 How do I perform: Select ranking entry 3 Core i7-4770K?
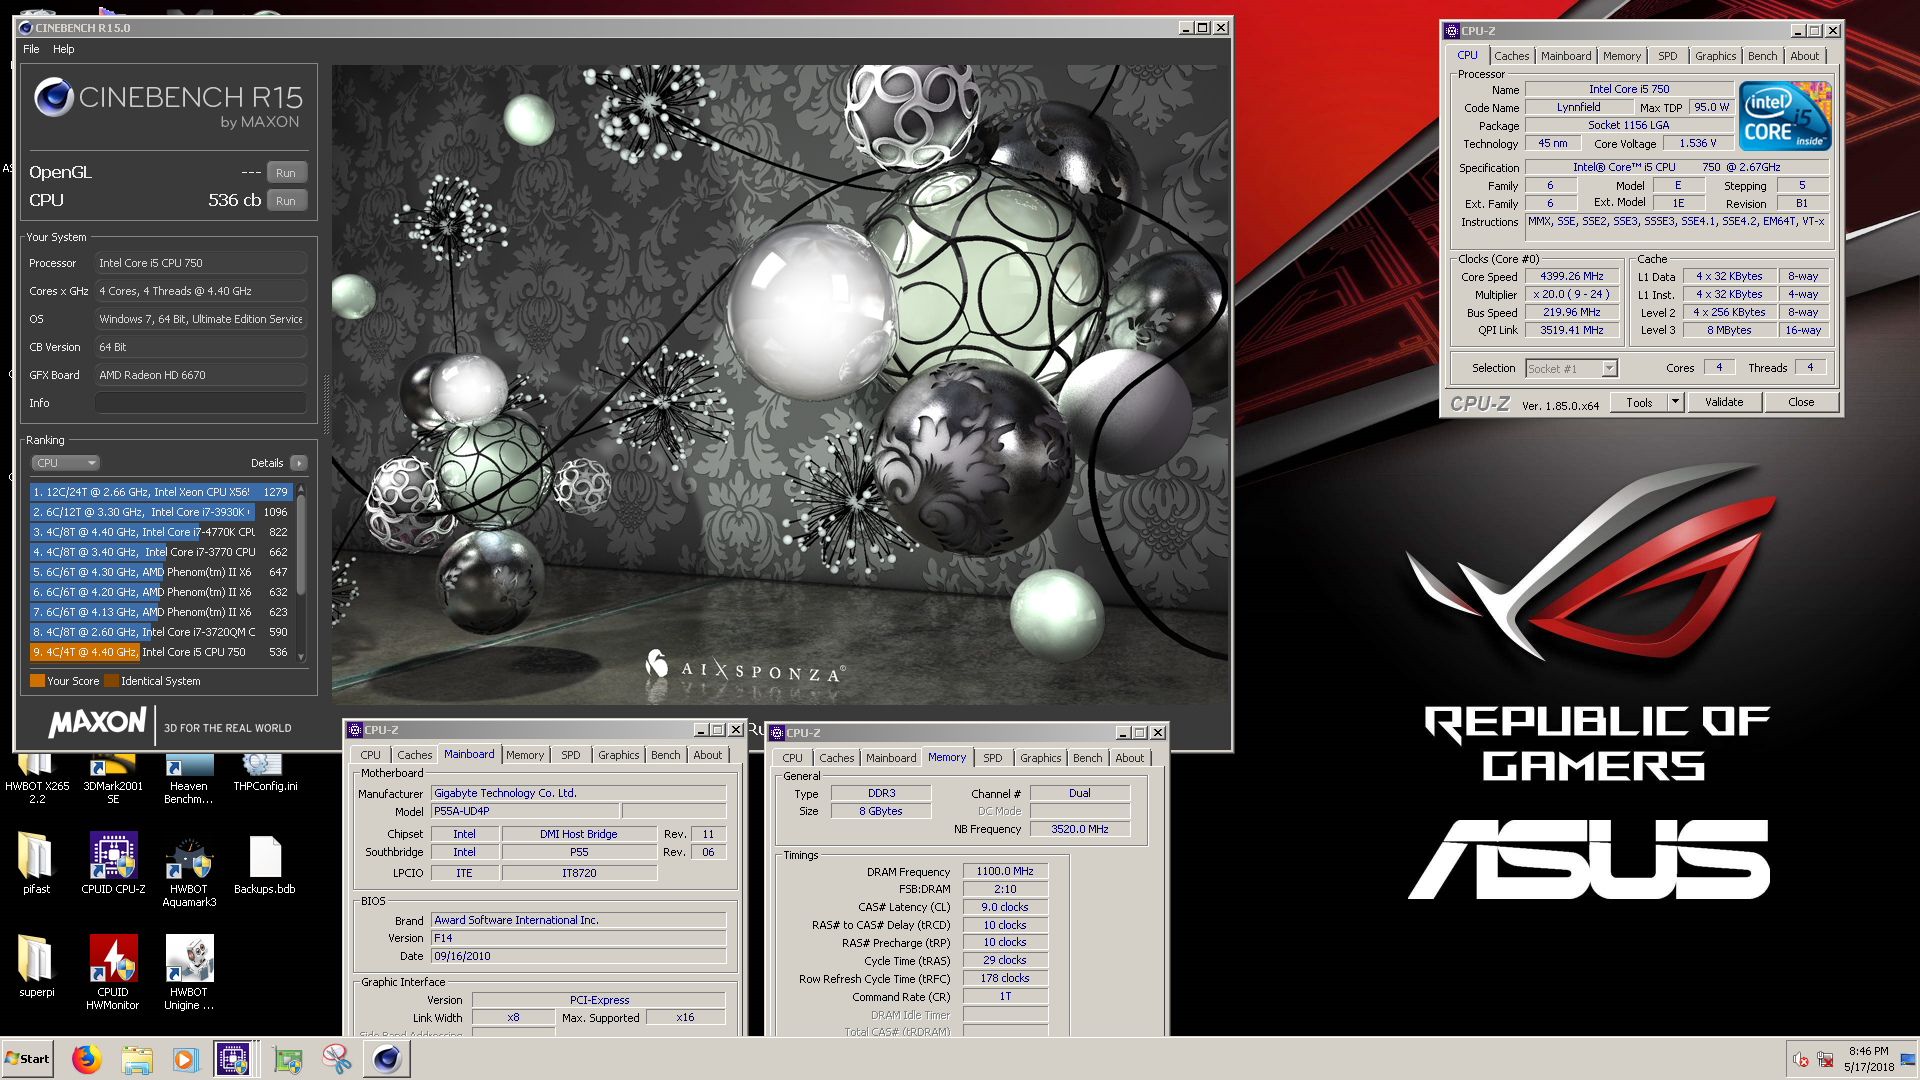[160, 532]
